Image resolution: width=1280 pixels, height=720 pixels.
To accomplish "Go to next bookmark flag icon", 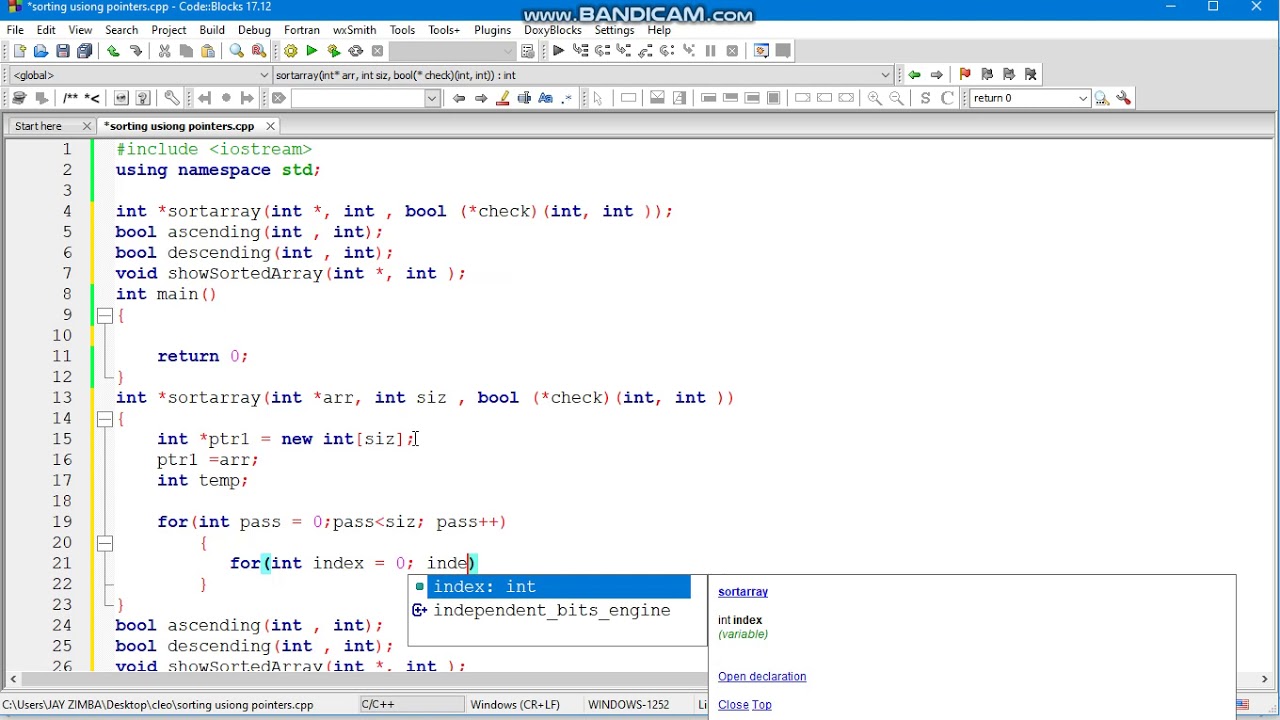I will click(x=1009, y=75).
